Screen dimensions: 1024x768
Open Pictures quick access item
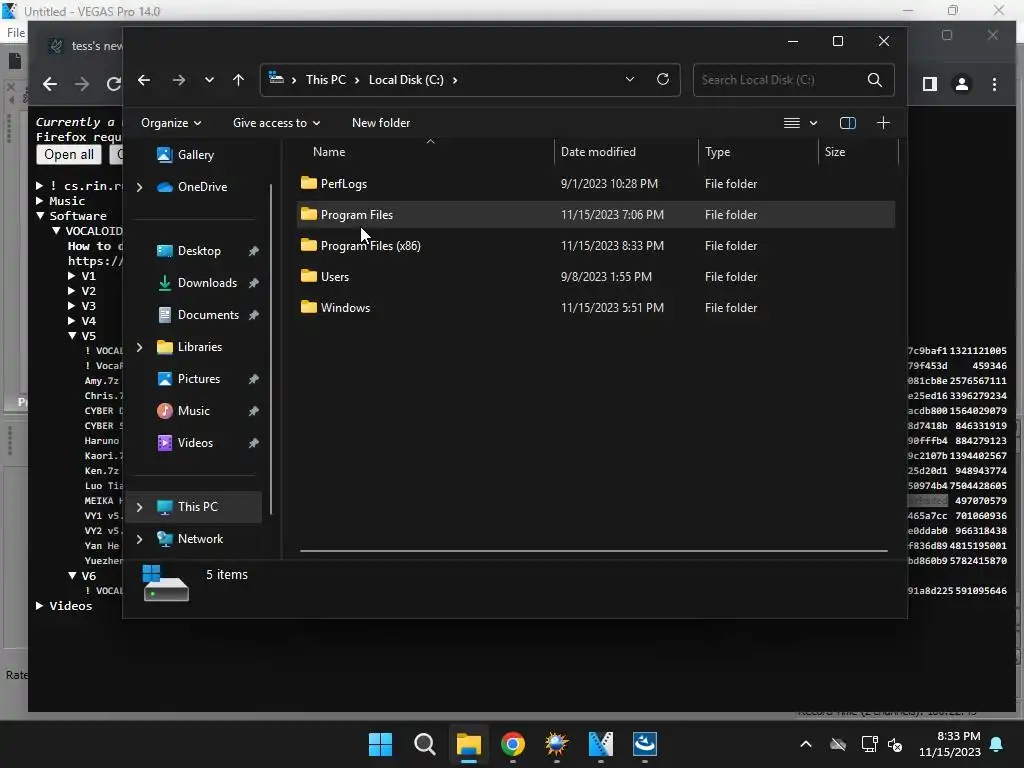(x=199, y=379)
